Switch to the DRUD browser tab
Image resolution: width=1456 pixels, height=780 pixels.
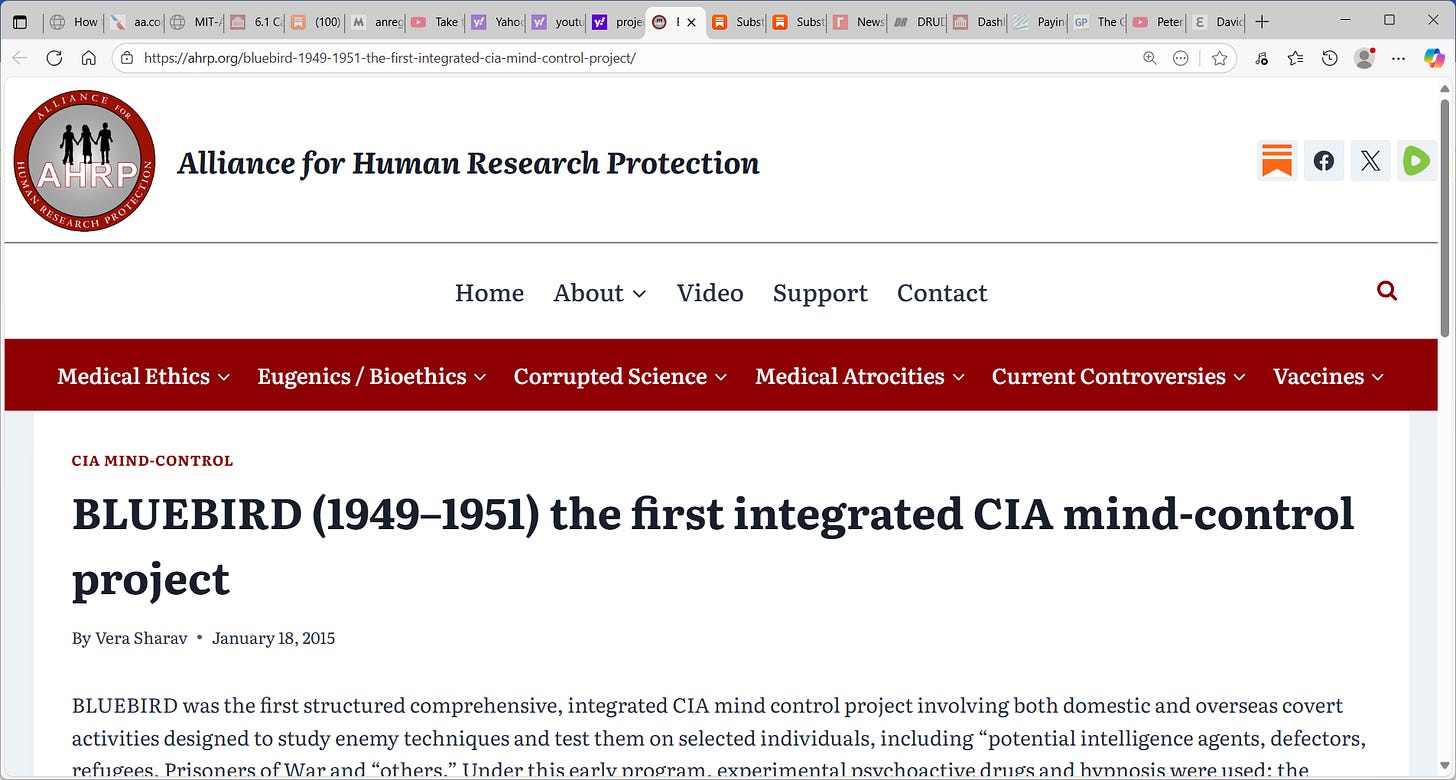918,22
